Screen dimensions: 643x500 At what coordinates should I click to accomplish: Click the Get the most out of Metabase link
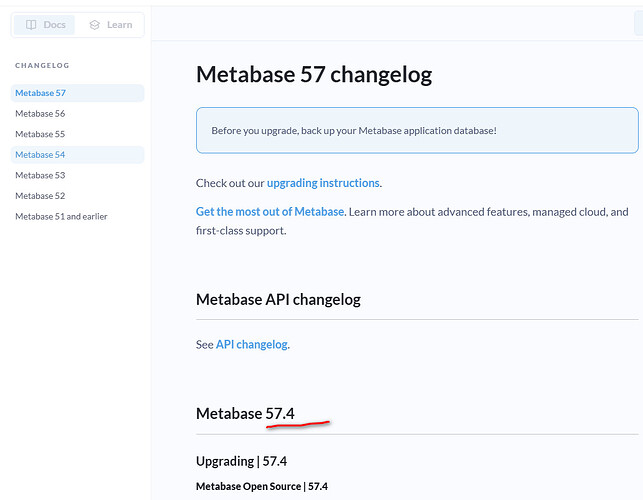270,212
